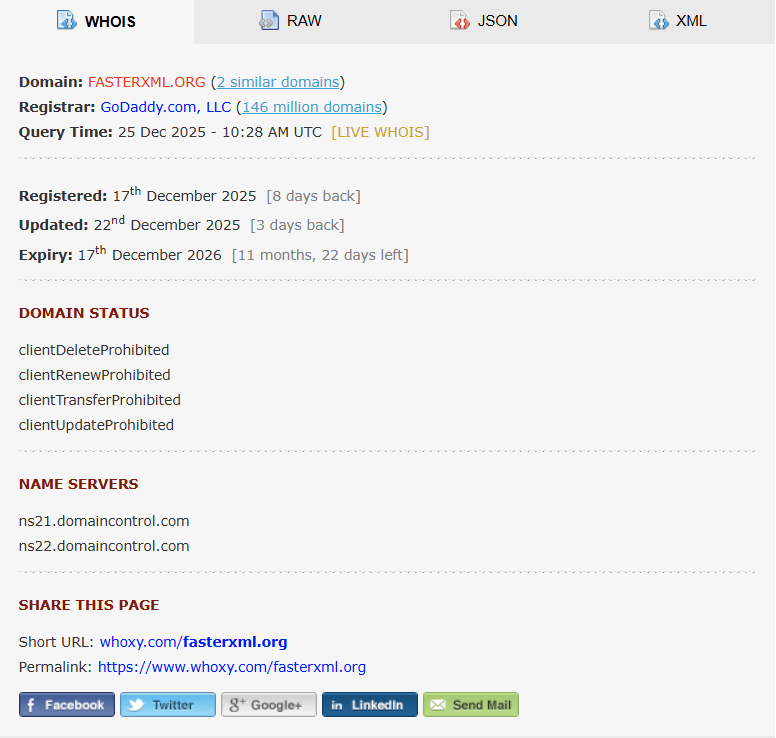Click the JSON tab file icon
Image resolution: width=776 pixels, height=738 pixels.
coord(460,20)
